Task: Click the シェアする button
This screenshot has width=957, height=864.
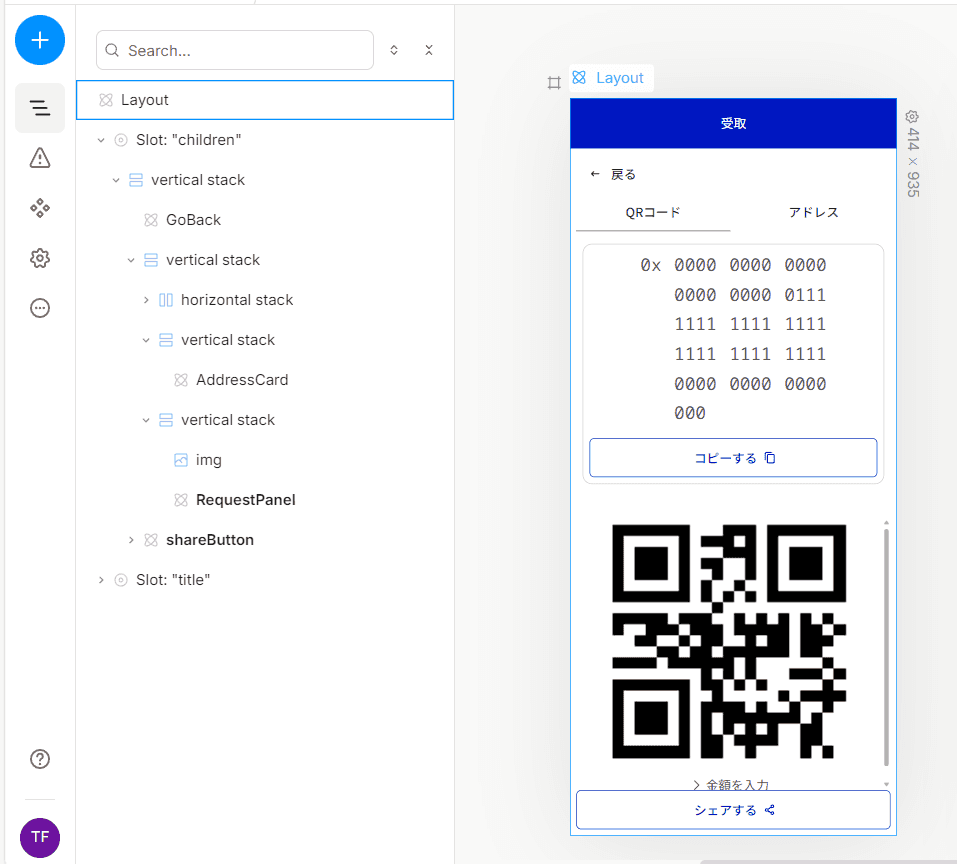Action: [x=733, y=810]
